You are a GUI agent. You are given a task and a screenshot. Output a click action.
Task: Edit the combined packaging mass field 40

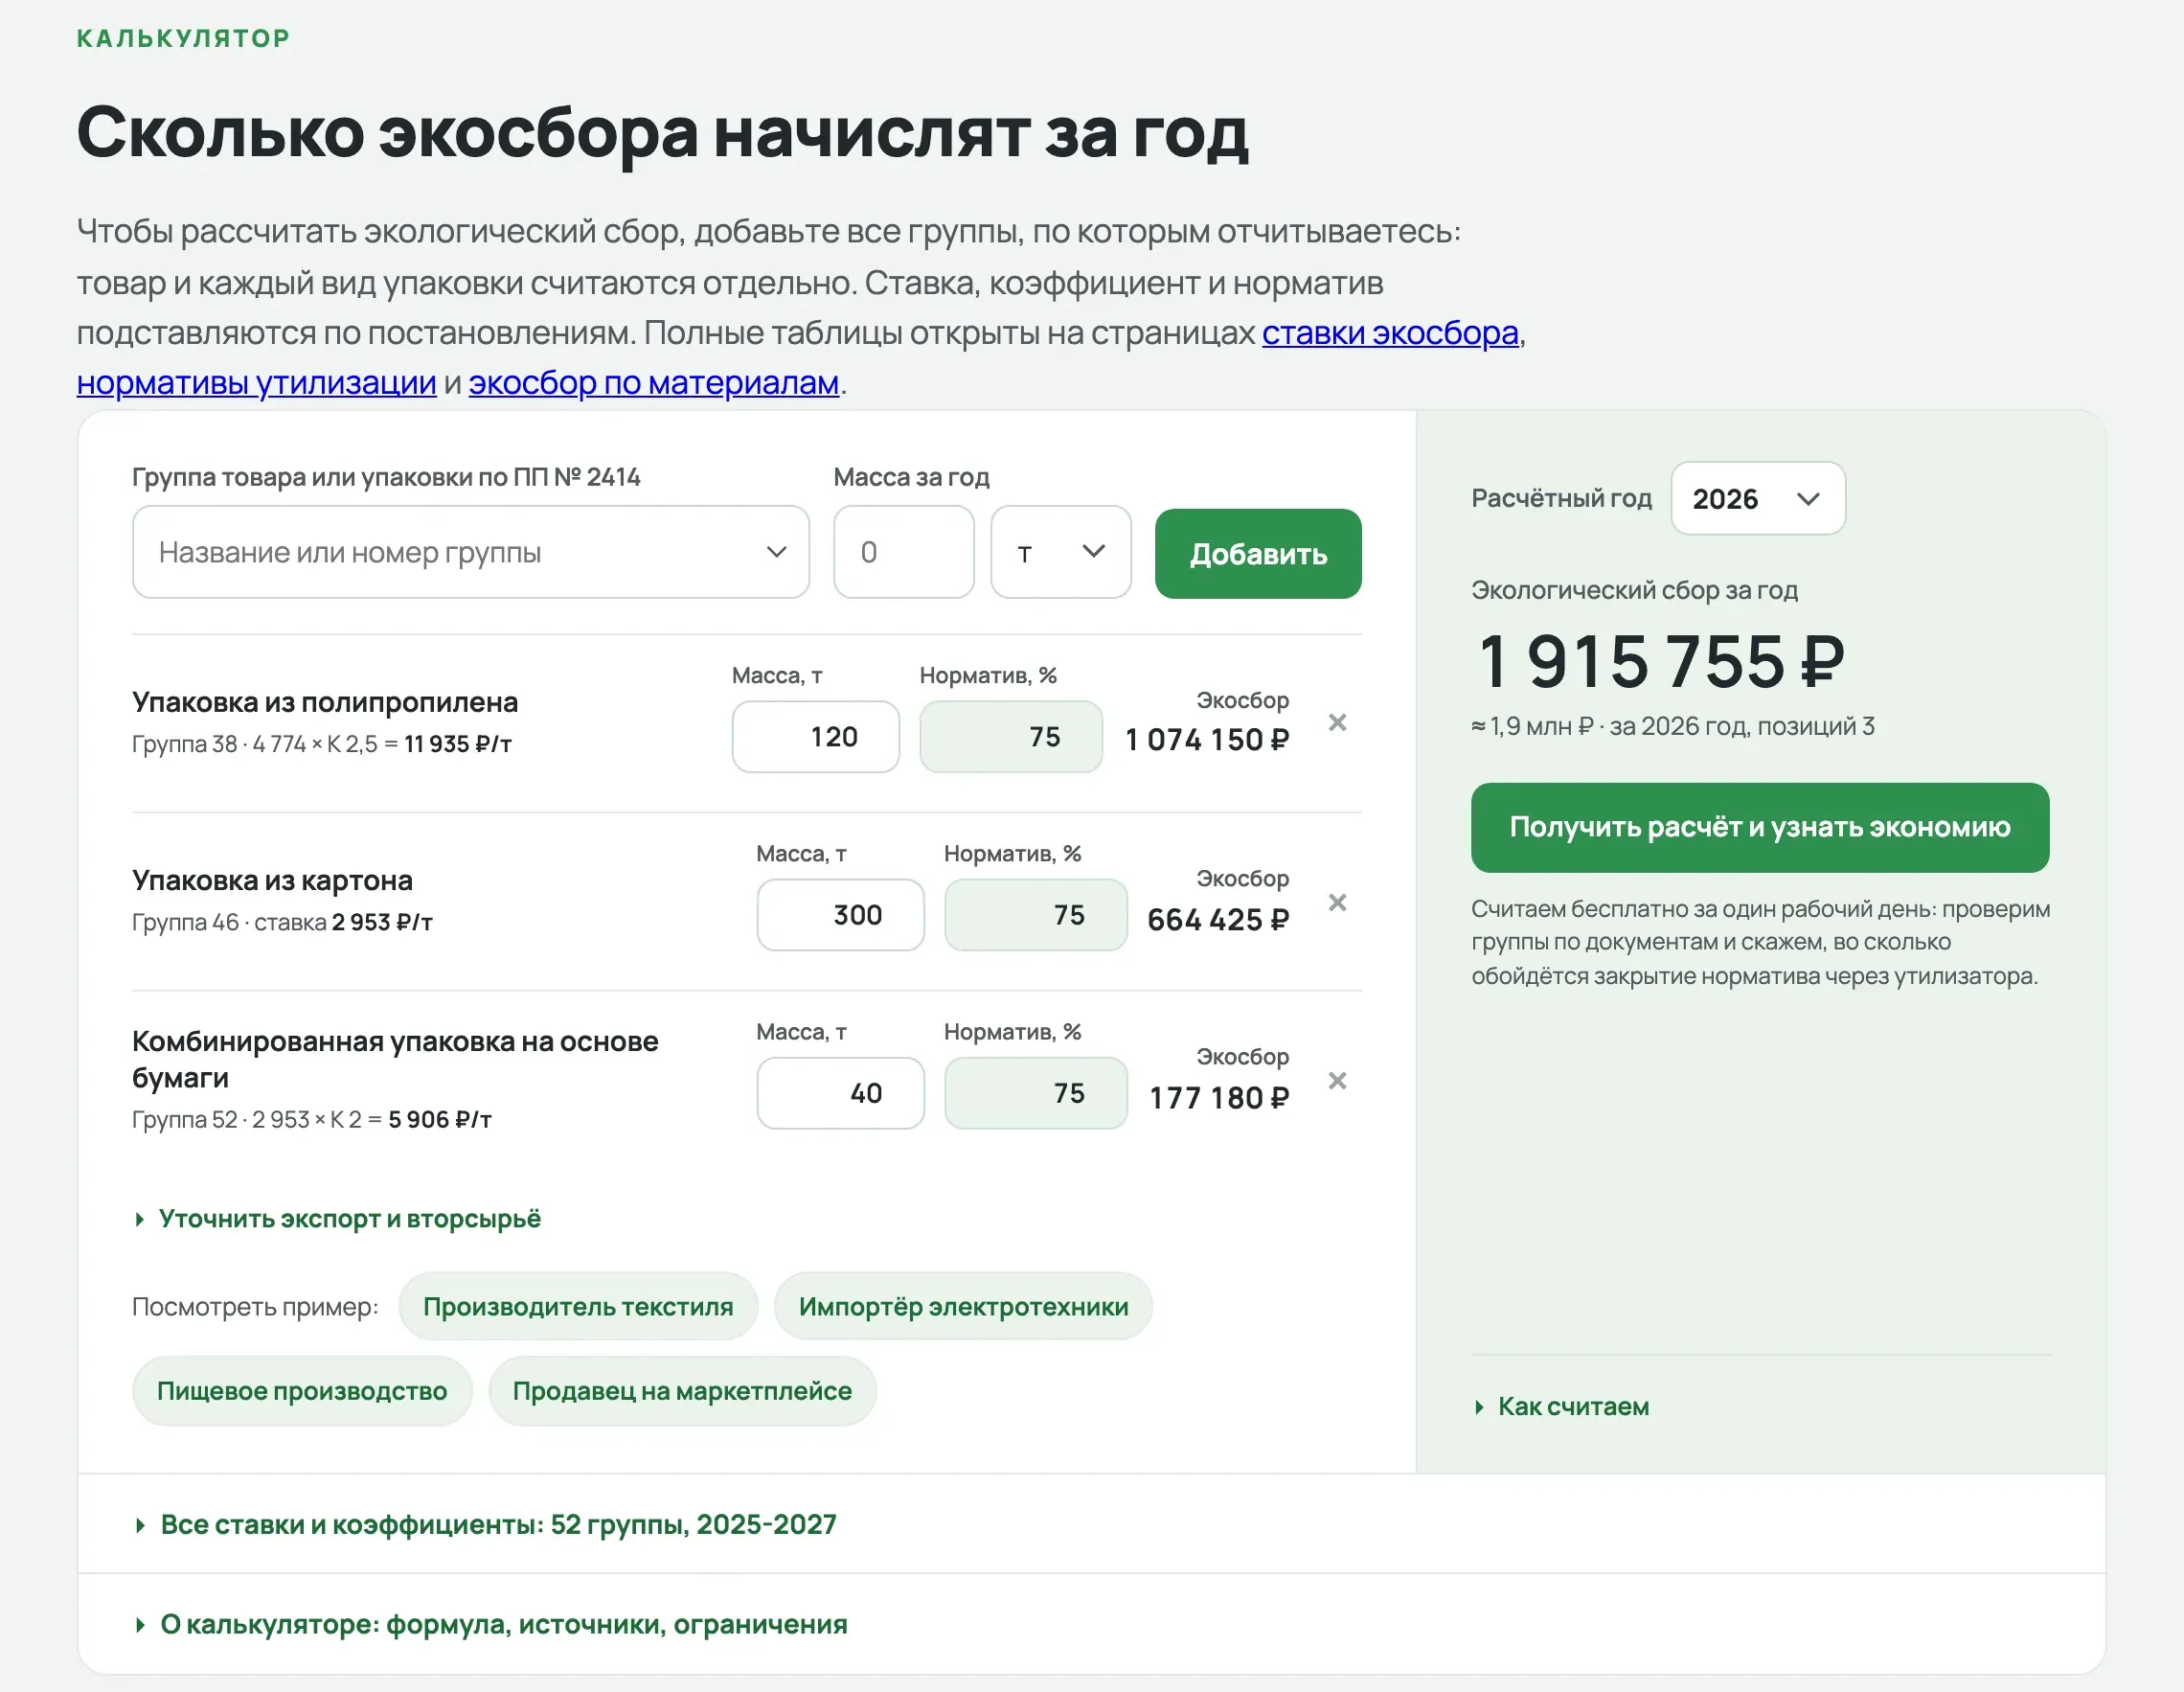tap(841, 1093)
